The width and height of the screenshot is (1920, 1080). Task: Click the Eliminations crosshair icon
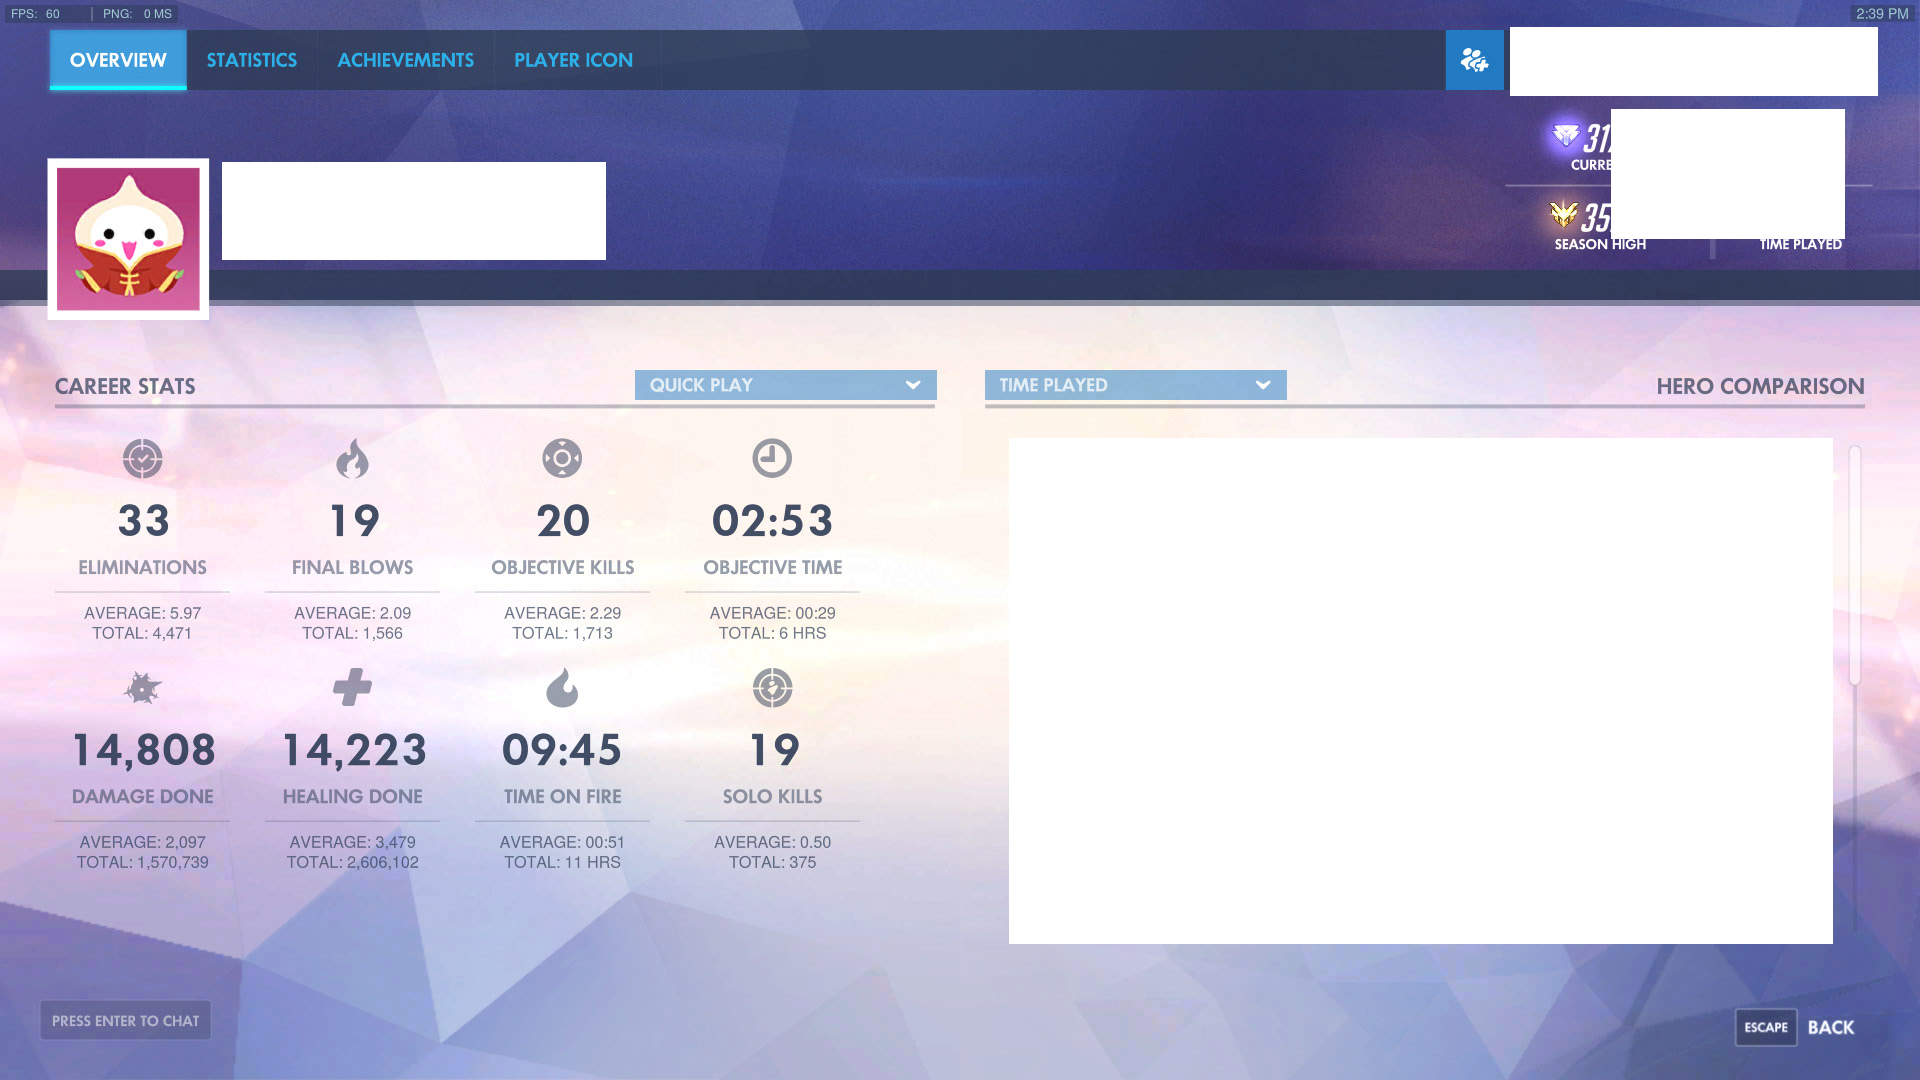click(142, 459)
